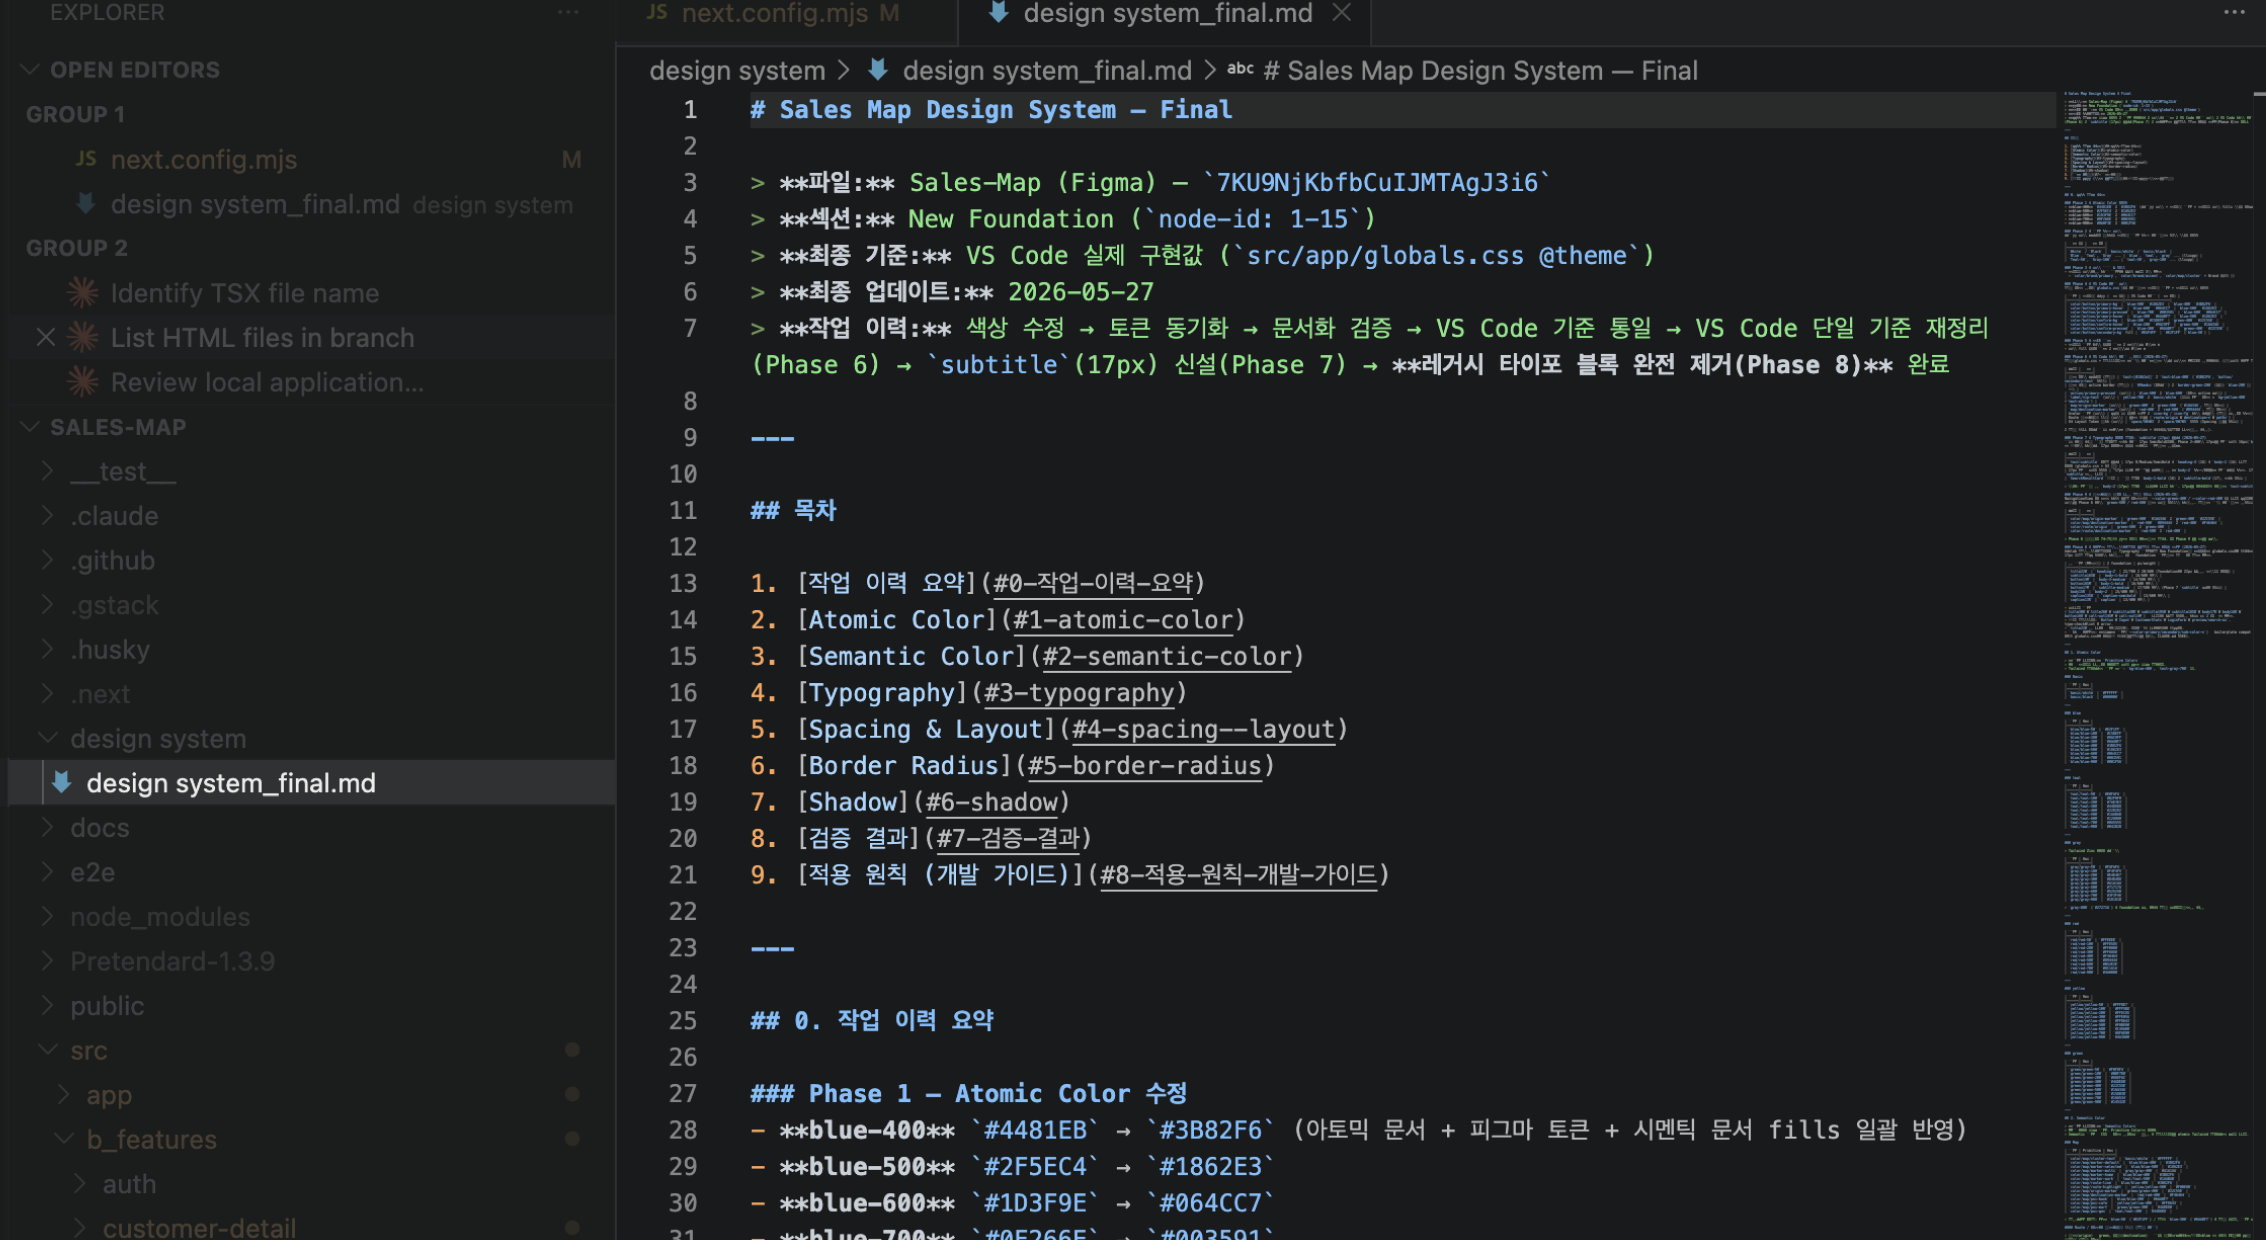The image size is (2266, 1240).
Task: Place cursor on the 2026-05-27 date text
Action: [1080, 292]
